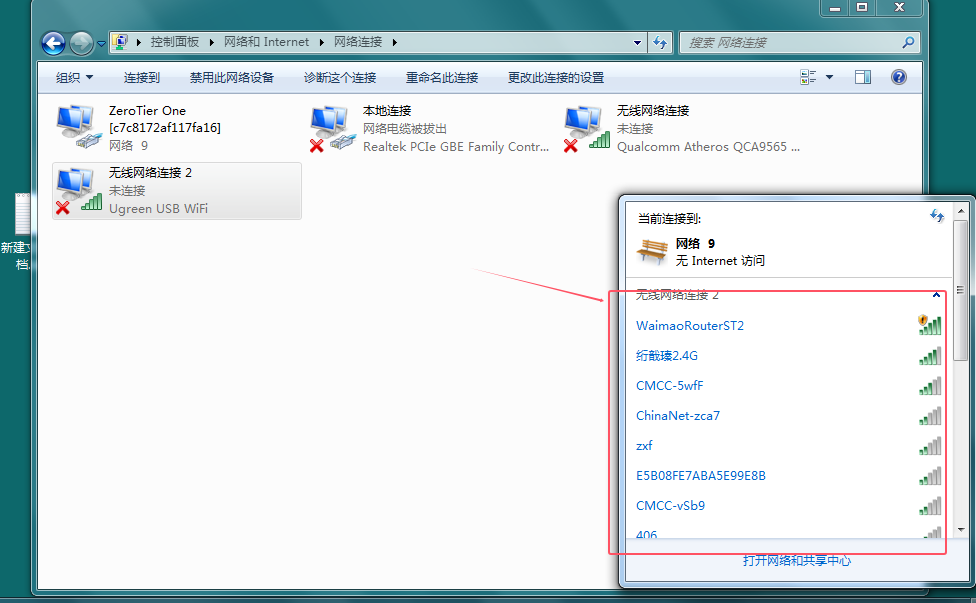976x603 pixels.
Task: Select the Qualcomm Atheros wireless adapter
Action: click(x=585, y=128)
